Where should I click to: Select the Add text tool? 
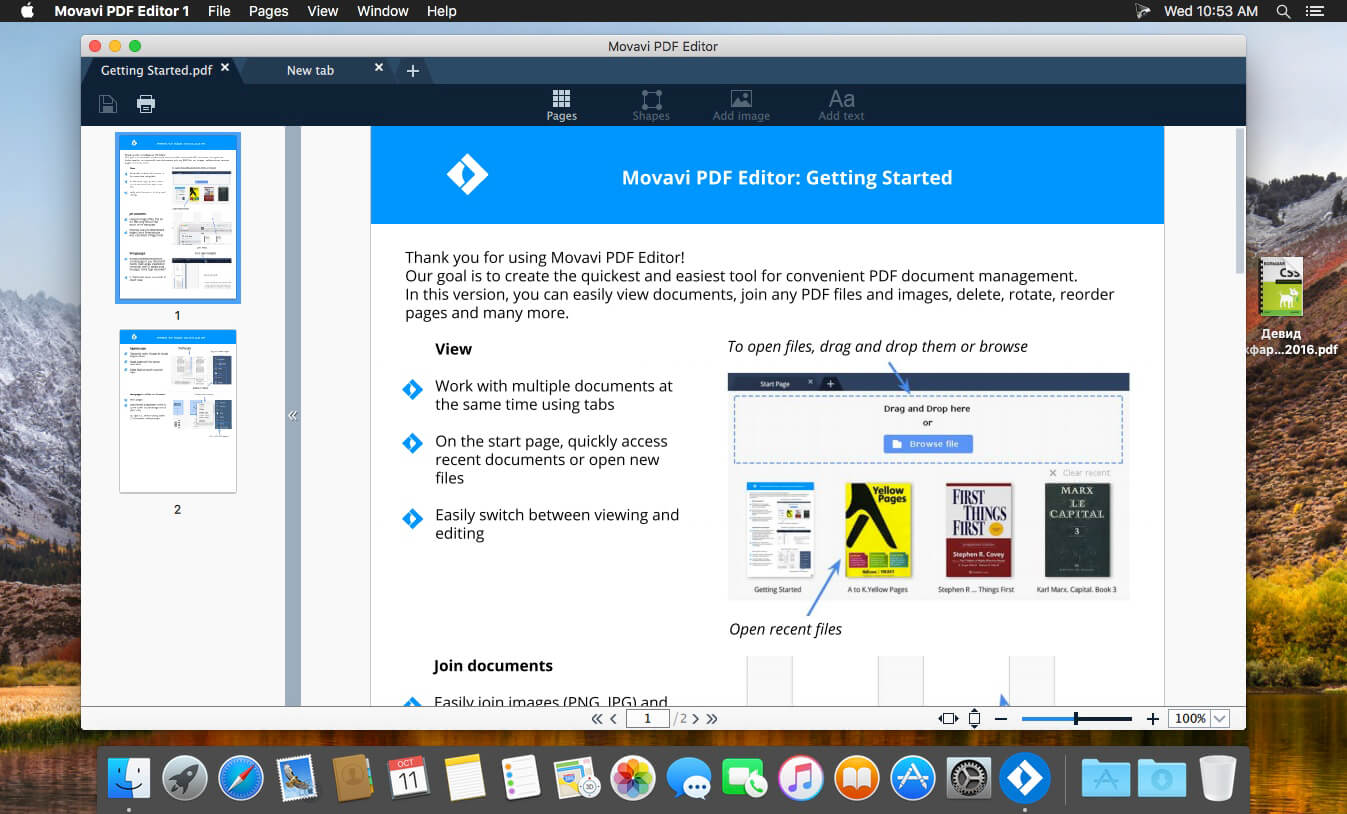840,104
